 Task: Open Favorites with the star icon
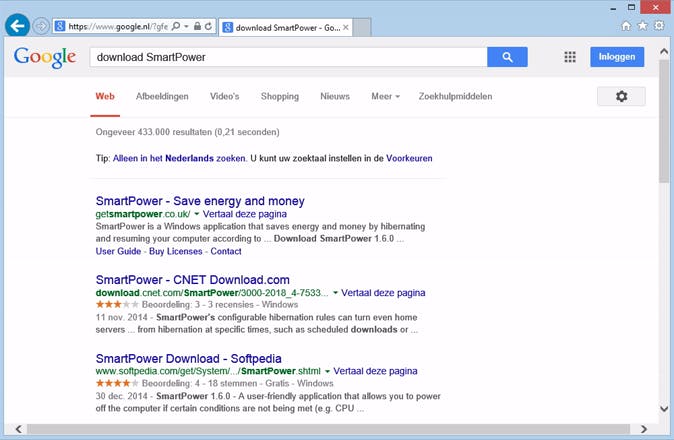(642, 26)
